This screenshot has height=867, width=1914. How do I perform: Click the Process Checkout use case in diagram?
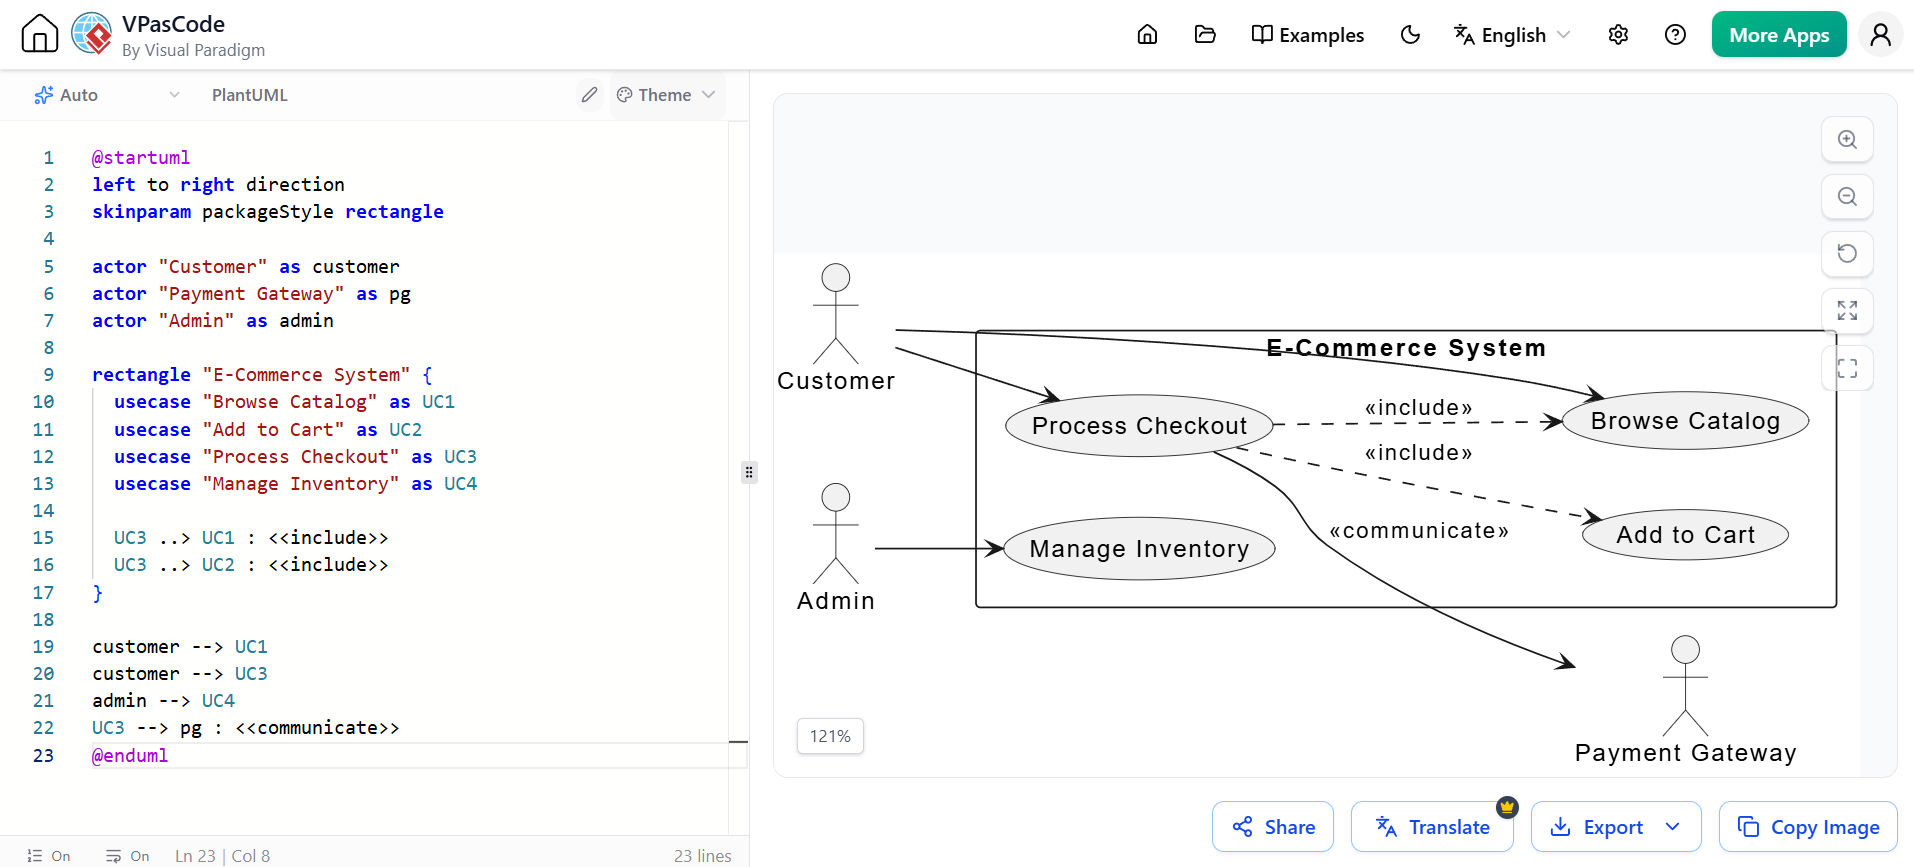(1139, 426)
